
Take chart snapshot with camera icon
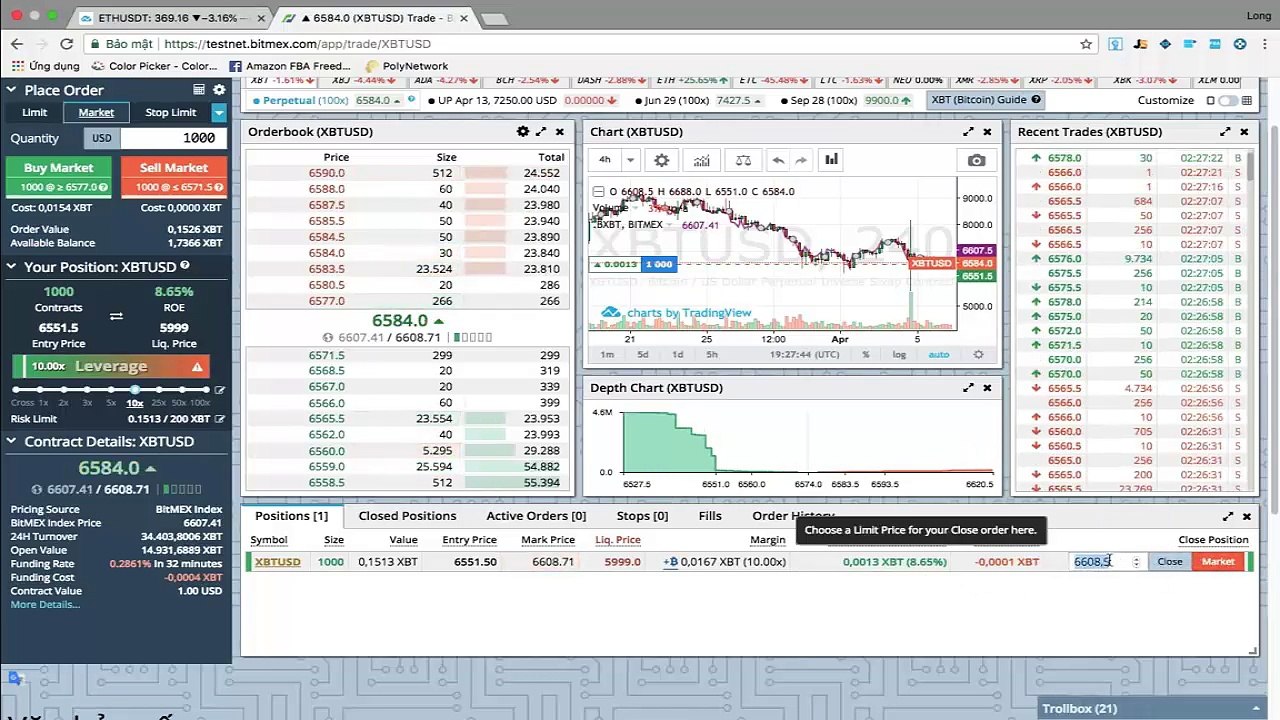[976, 160]
